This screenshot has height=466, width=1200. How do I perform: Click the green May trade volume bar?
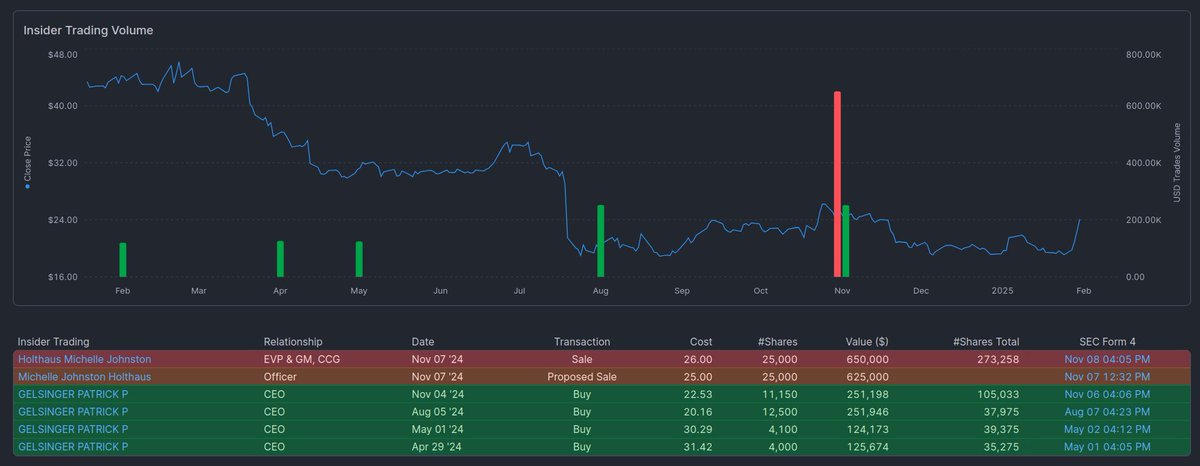[x=359, y=259]
